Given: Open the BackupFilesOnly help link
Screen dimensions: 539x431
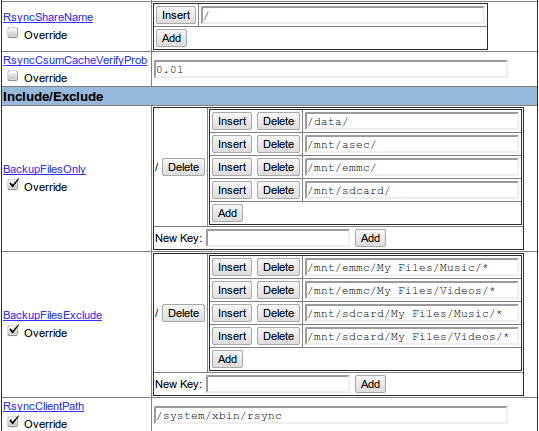Looking at the screenshot, I should [x=44, y=169].
